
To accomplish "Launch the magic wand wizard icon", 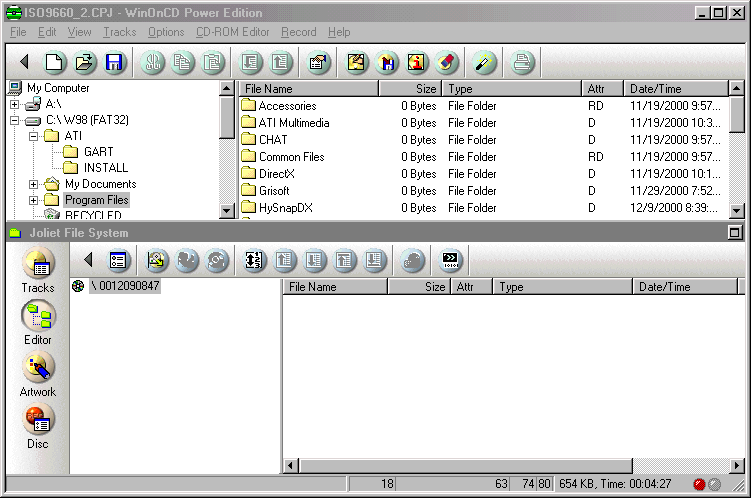I will [484, 62].
